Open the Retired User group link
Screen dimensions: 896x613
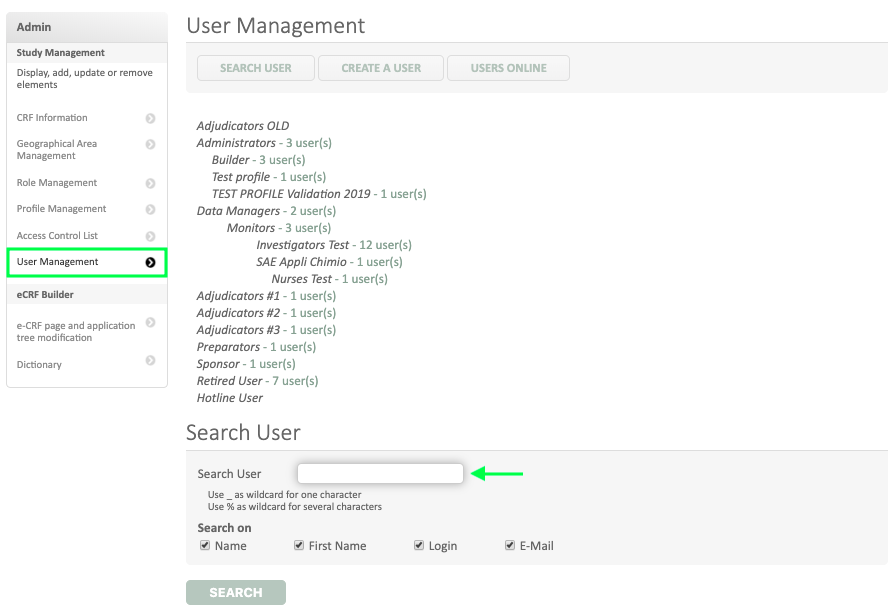229,381
